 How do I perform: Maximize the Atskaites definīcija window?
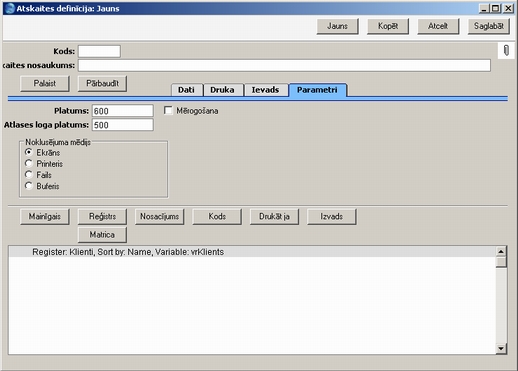click(496, 8)
